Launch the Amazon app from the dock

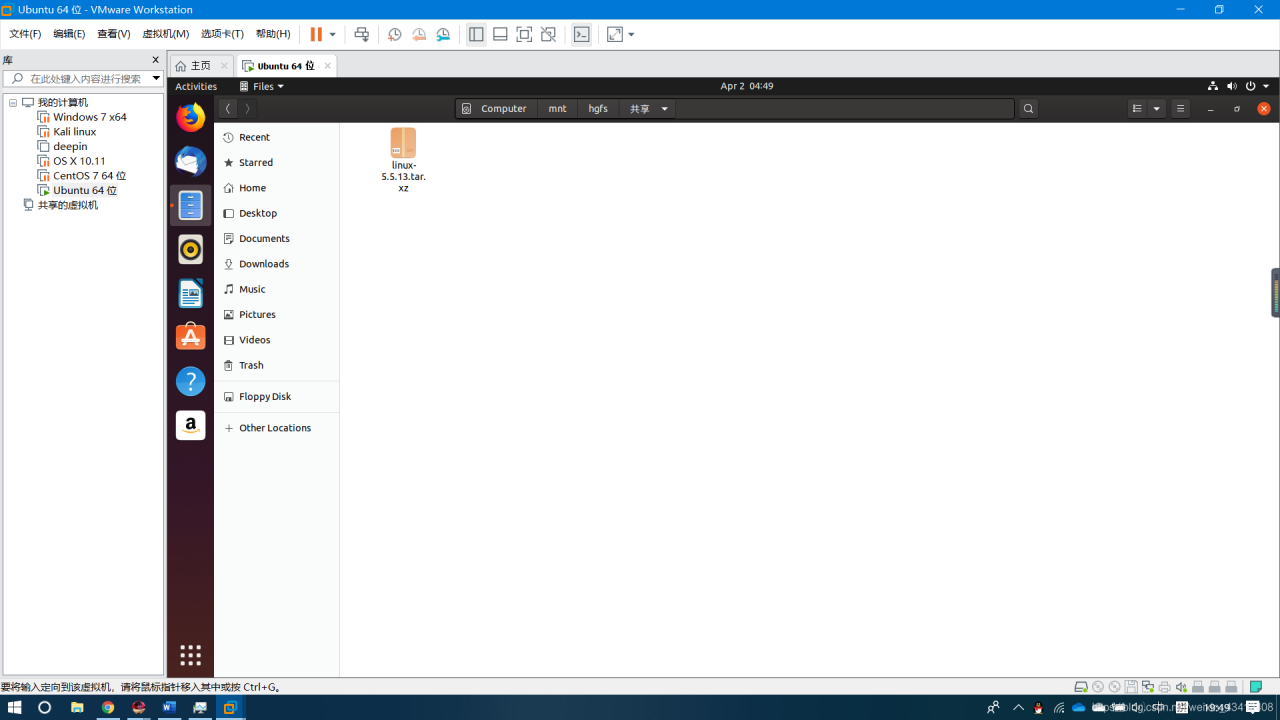pyautogui.click(x=190, y=425)
